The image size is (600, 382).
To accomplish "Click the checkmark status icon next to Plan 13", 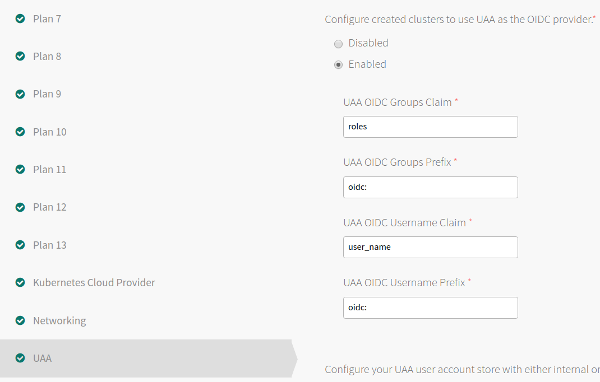I will [x=20, y=245].
